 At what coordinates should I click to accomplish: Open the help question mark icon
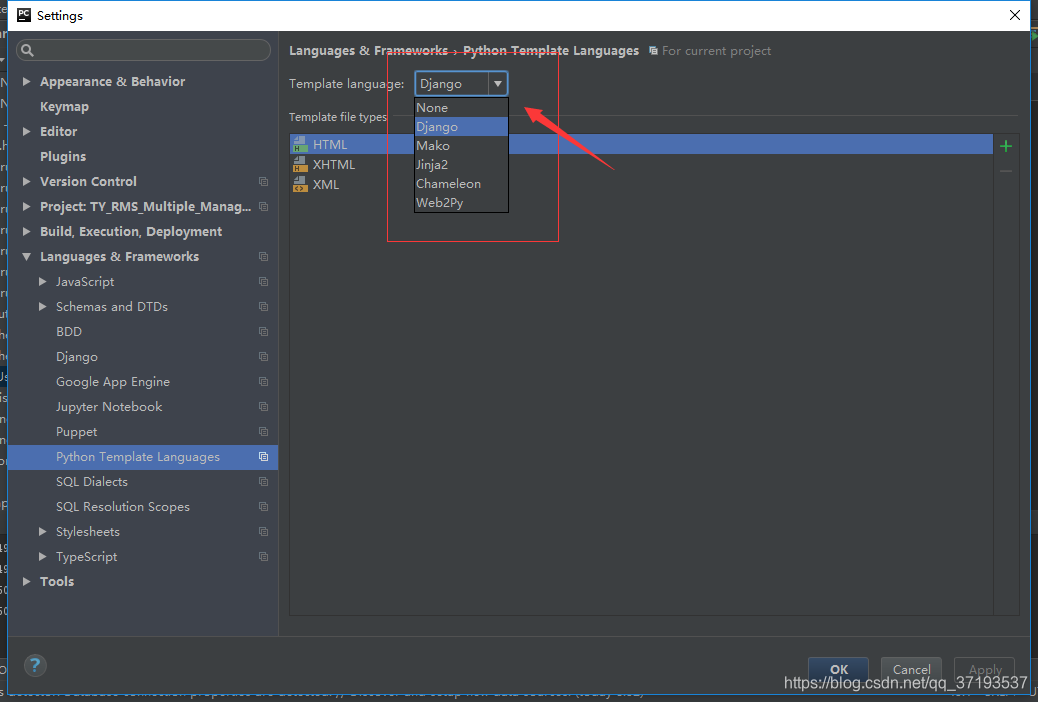[x=34, y=665]
